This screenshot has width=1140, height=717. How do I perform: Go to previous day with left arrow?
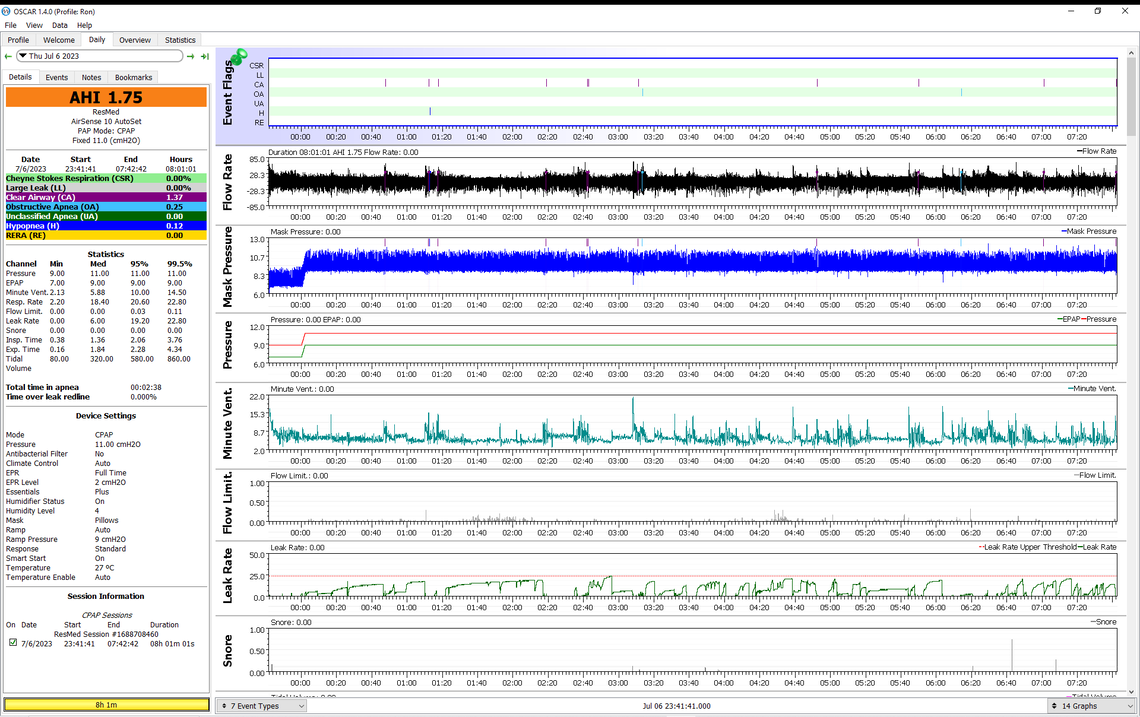(9, 56)
